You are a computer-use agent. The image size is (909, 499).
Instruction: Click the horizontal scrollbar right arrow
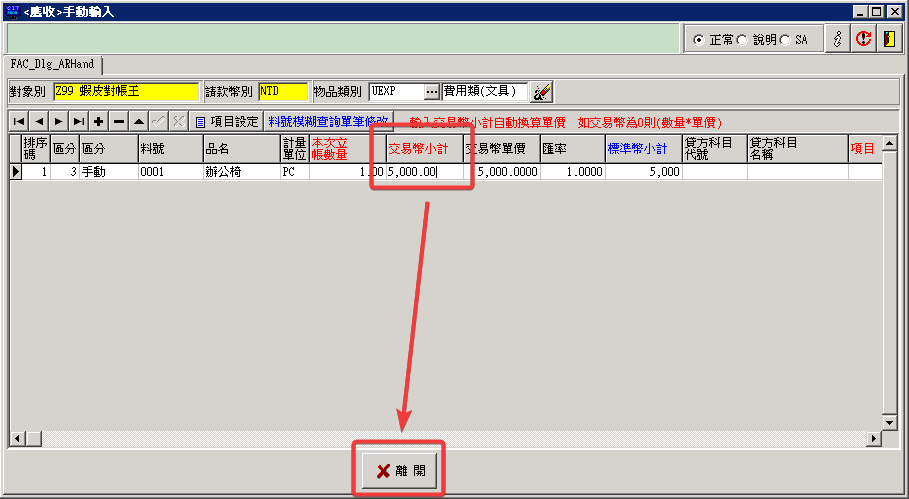click(875, 439)
